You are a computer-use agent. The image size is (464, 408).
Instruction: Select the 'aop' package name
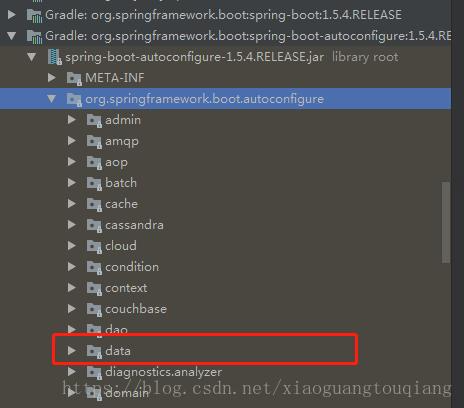point(116,163)
